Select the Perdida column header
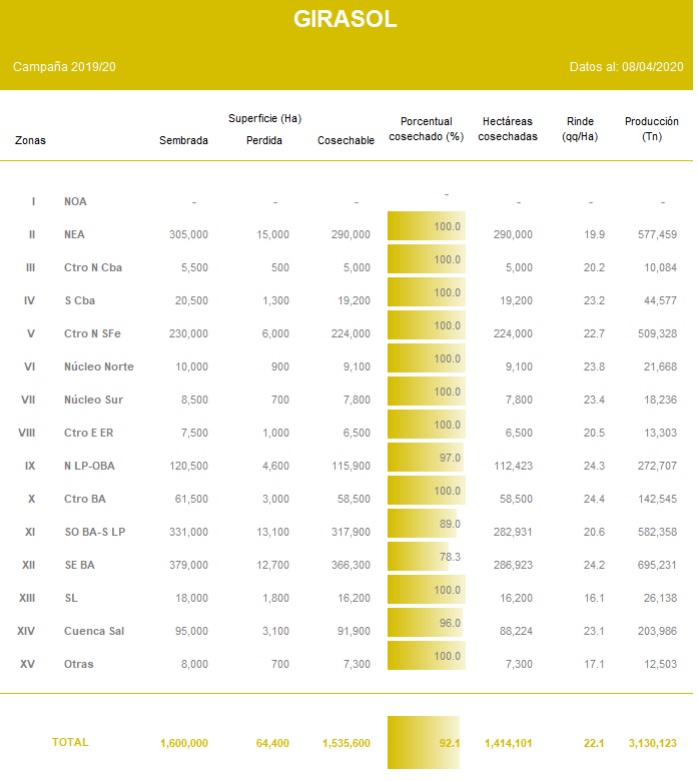Screen dimensions: 698x781 264,141
